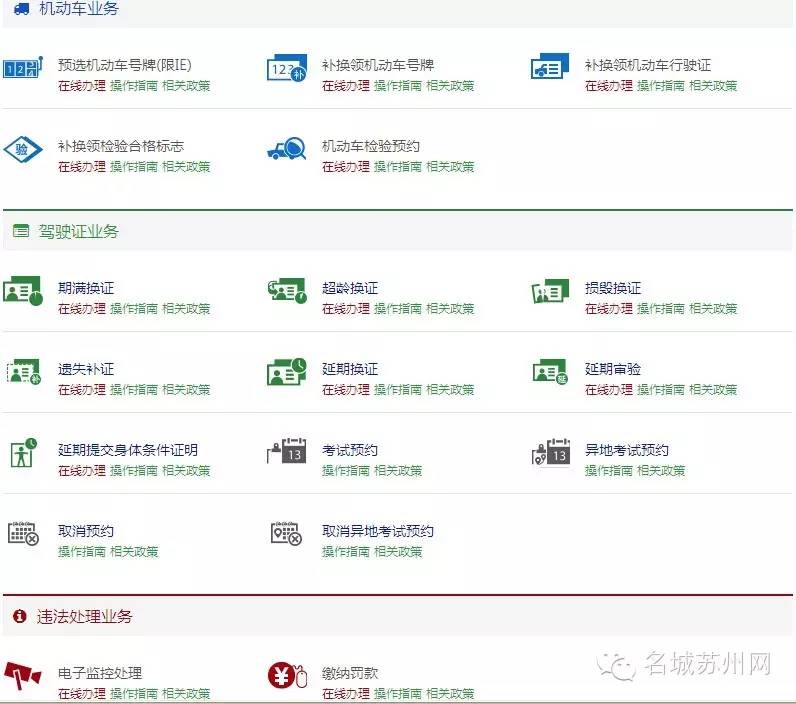
Task: Click the 异地考试预约 calendar icon
Action: tap(551, 452)
